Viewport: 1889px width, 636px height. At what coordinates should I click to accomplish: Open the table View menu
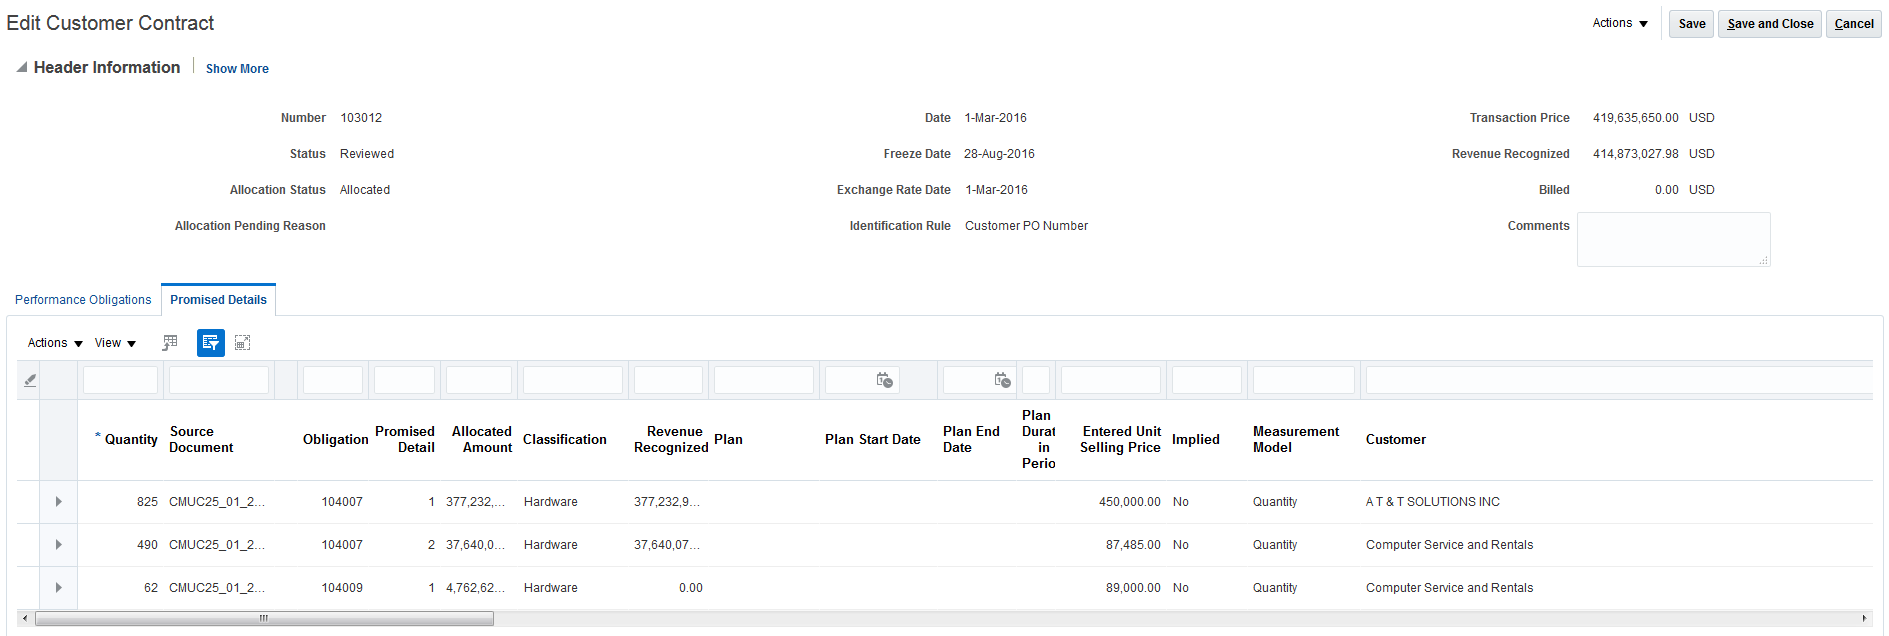click(x=115, y=343)
